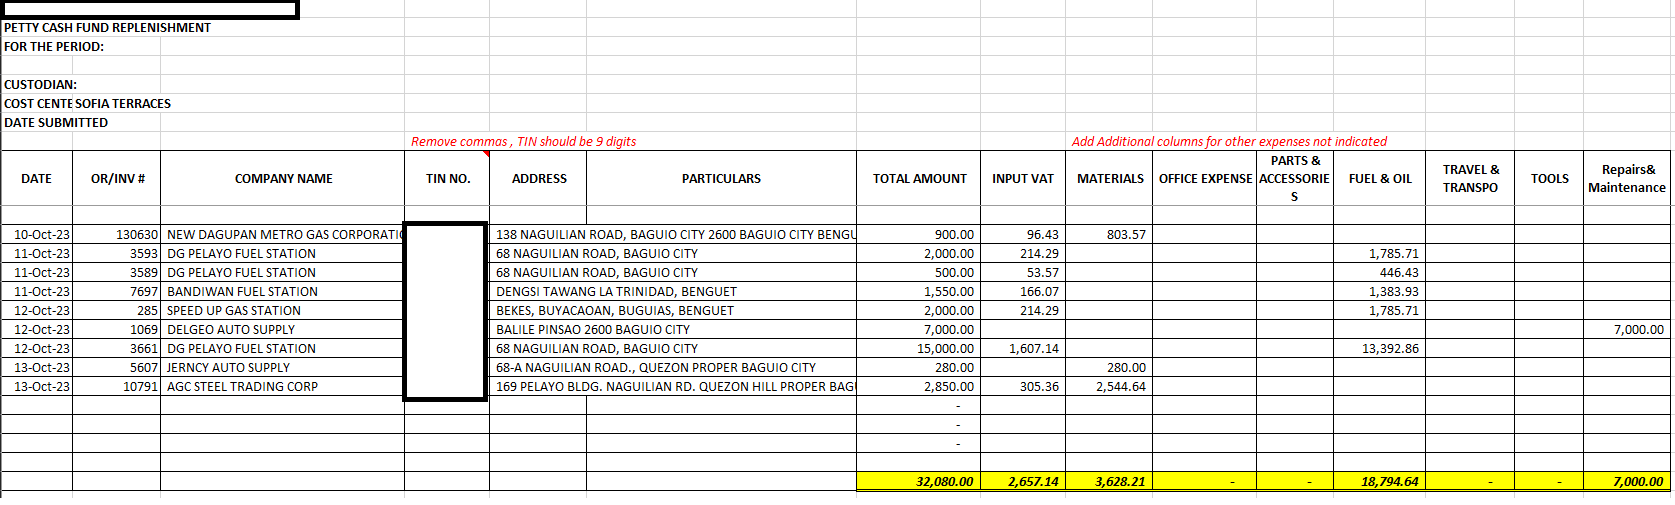
Task: Select the INPUT VAT header
Action: coord(1022,179)
